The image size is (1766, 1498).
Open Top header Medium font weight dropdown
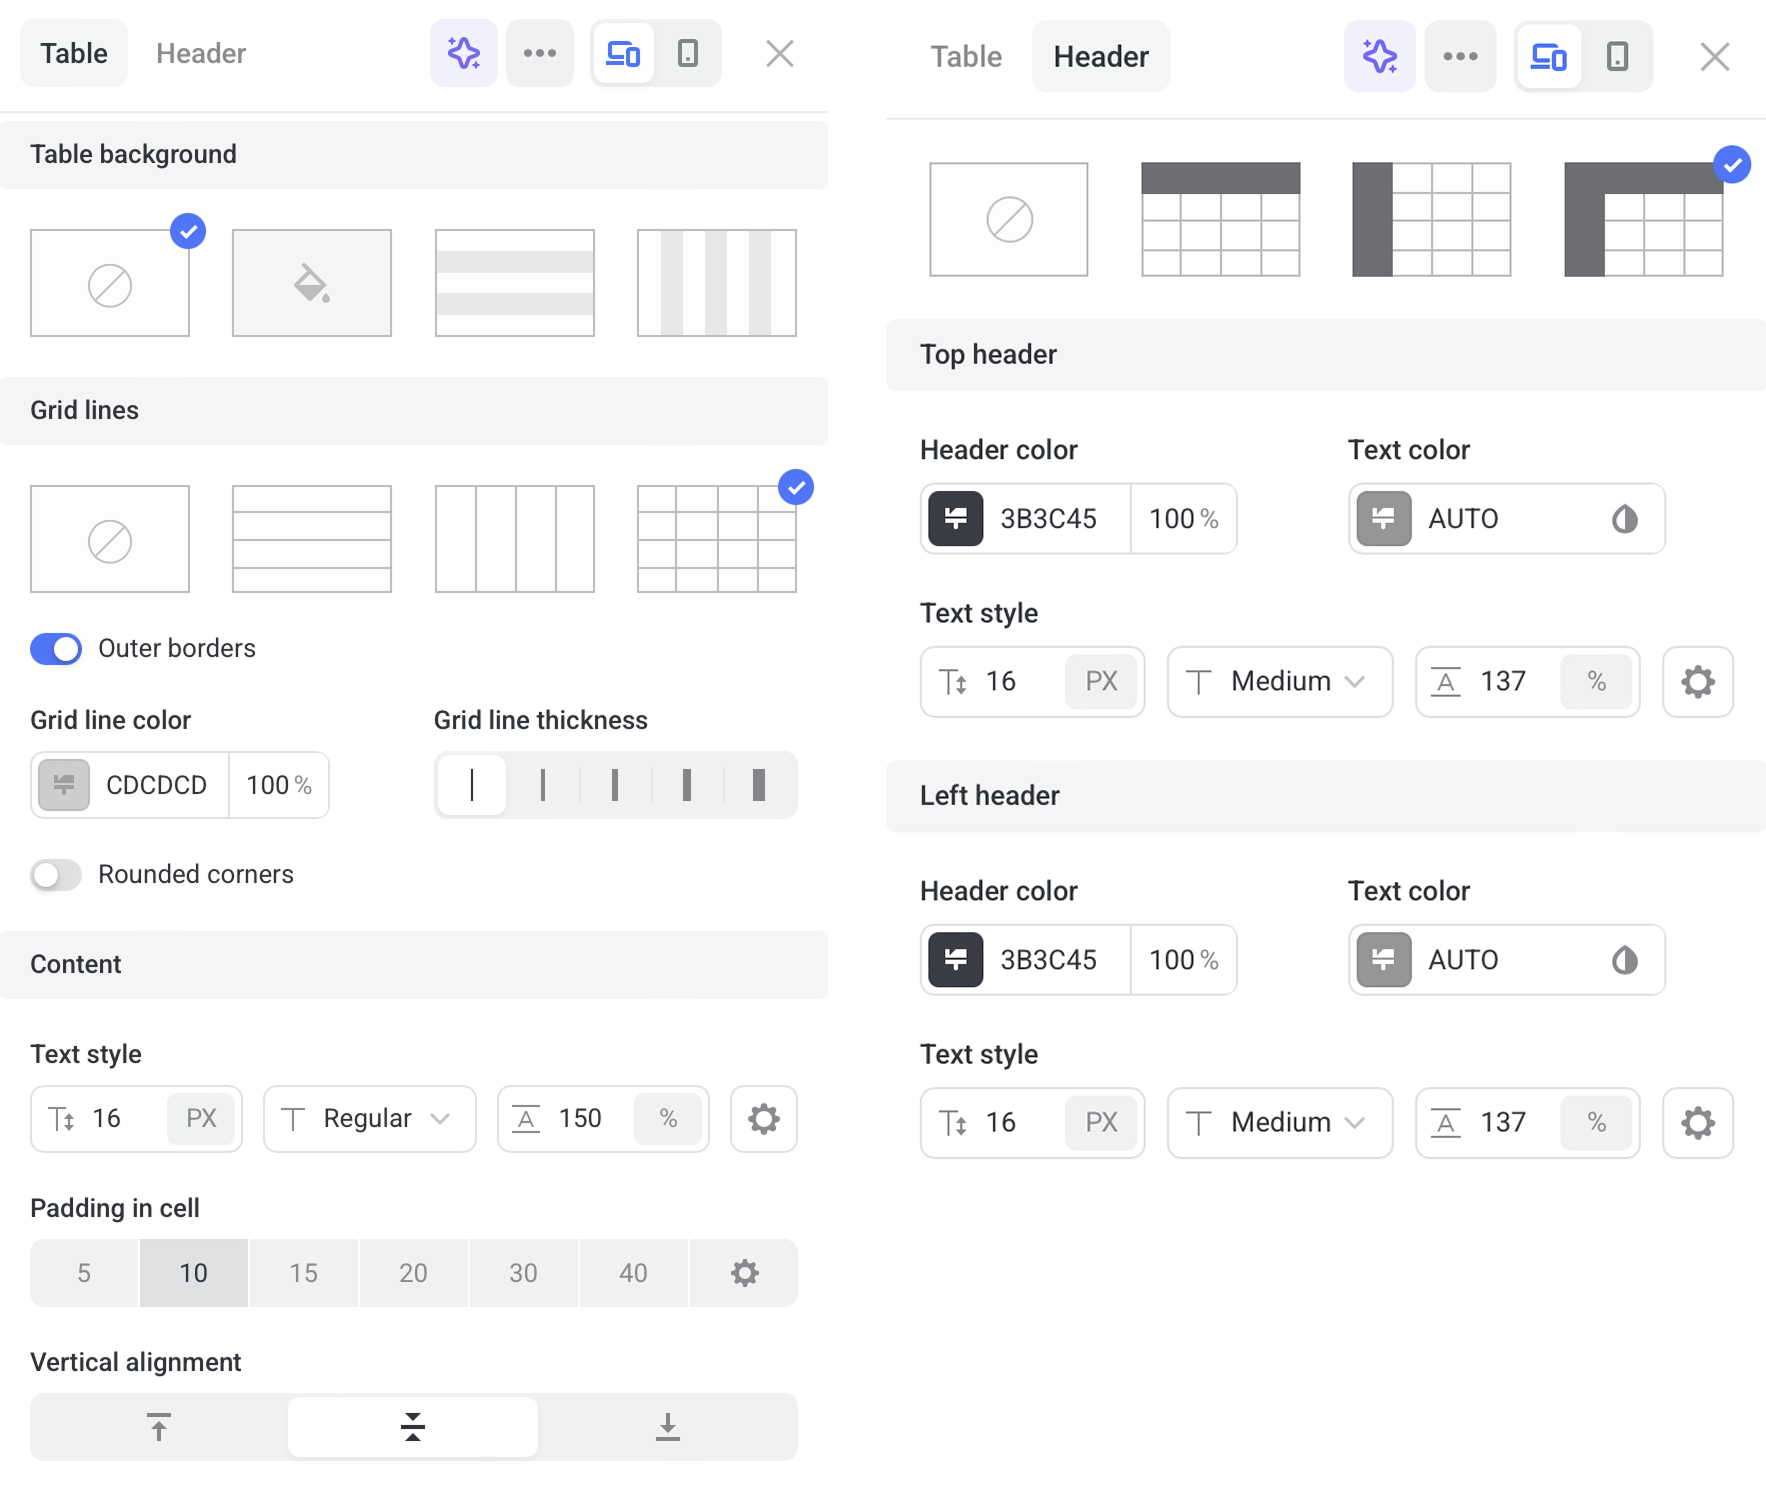pyautogui.click(x=1279, y=682)
